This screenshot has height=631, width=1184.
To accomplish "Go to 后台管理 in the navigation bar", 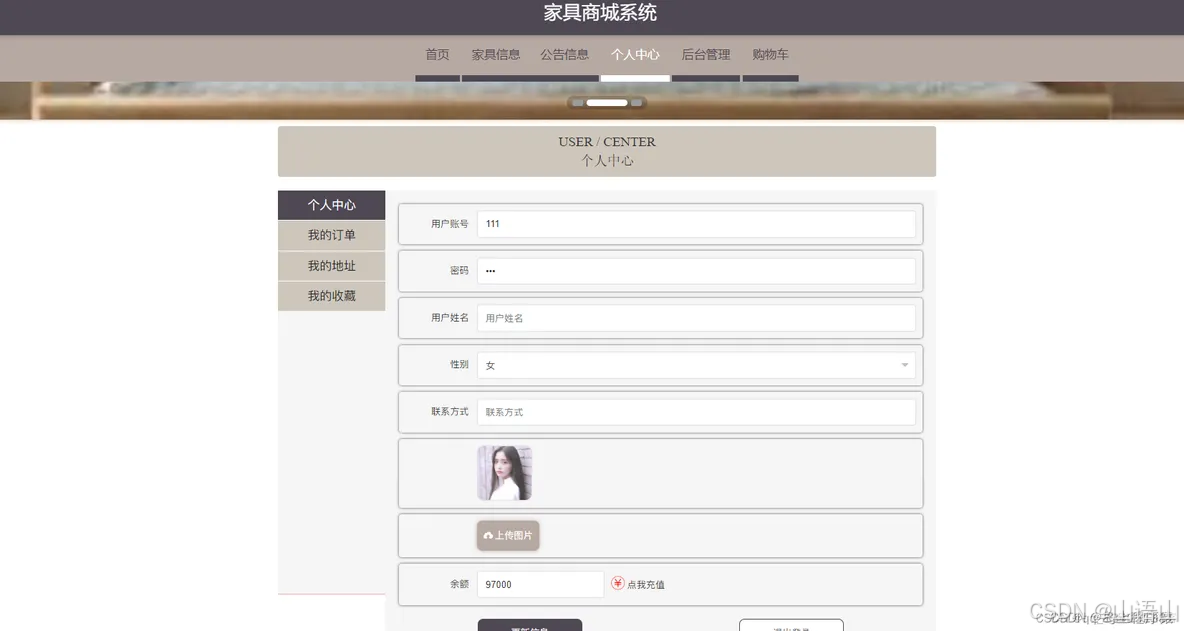I will (705, 54).
